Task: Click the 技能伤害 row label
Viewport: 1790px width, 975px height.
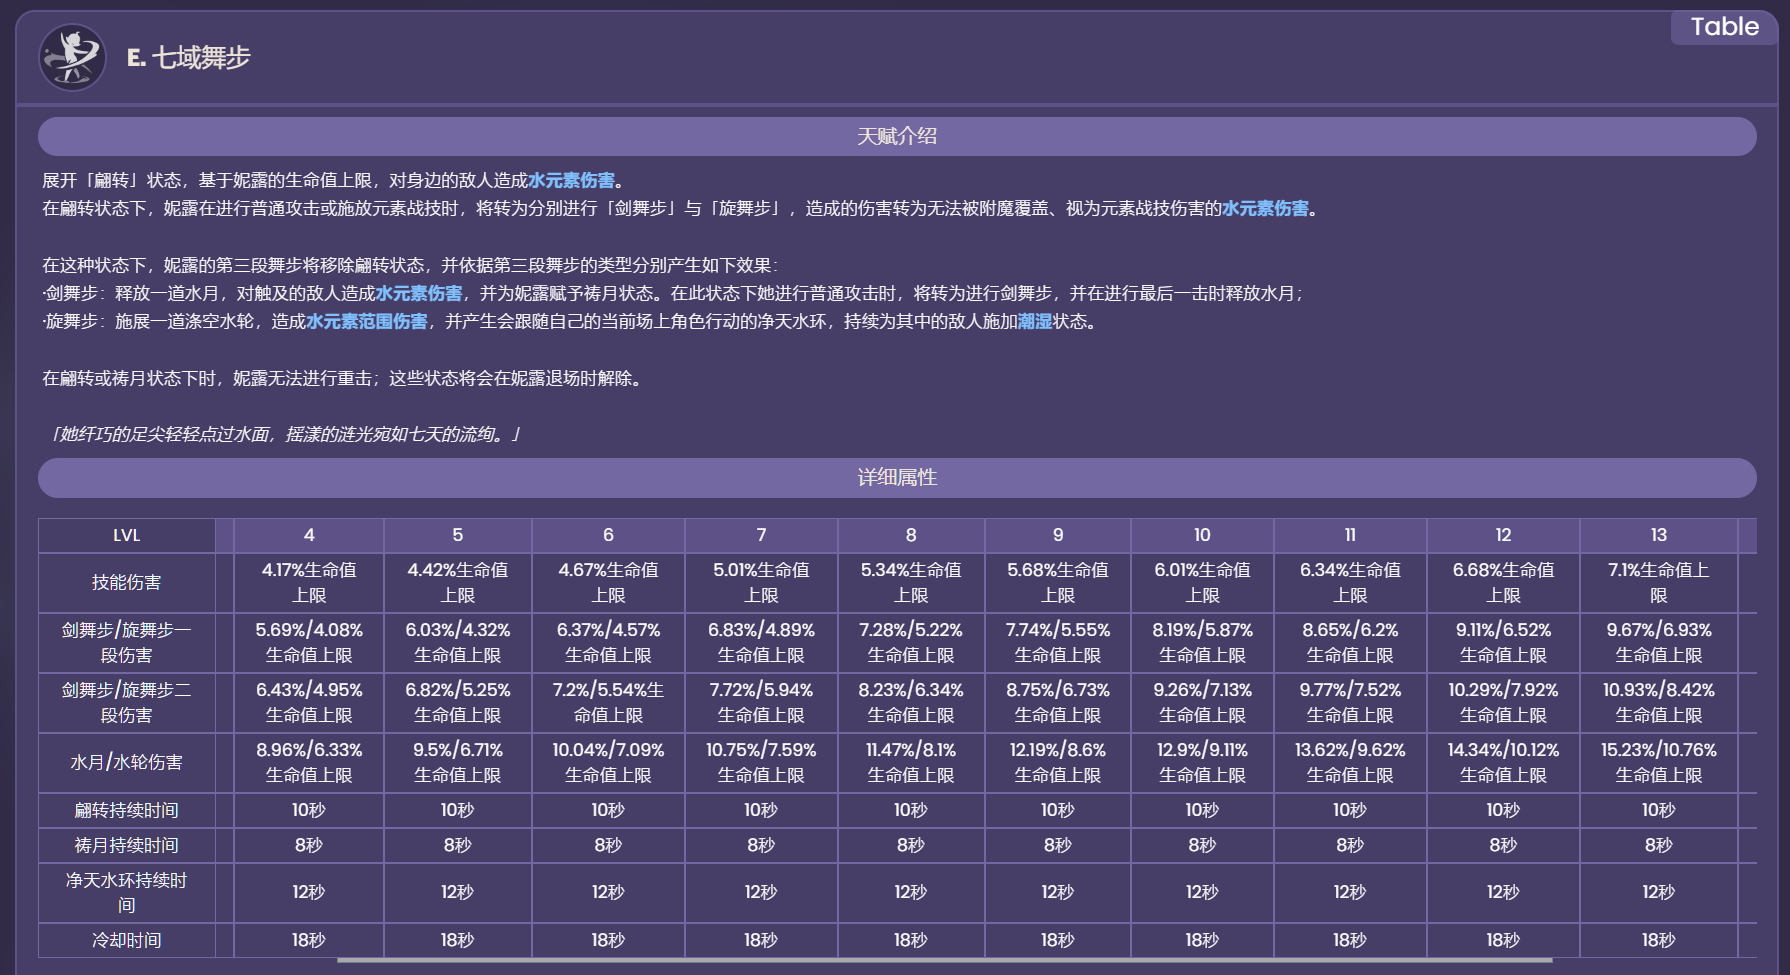Action: click(126, 583)
